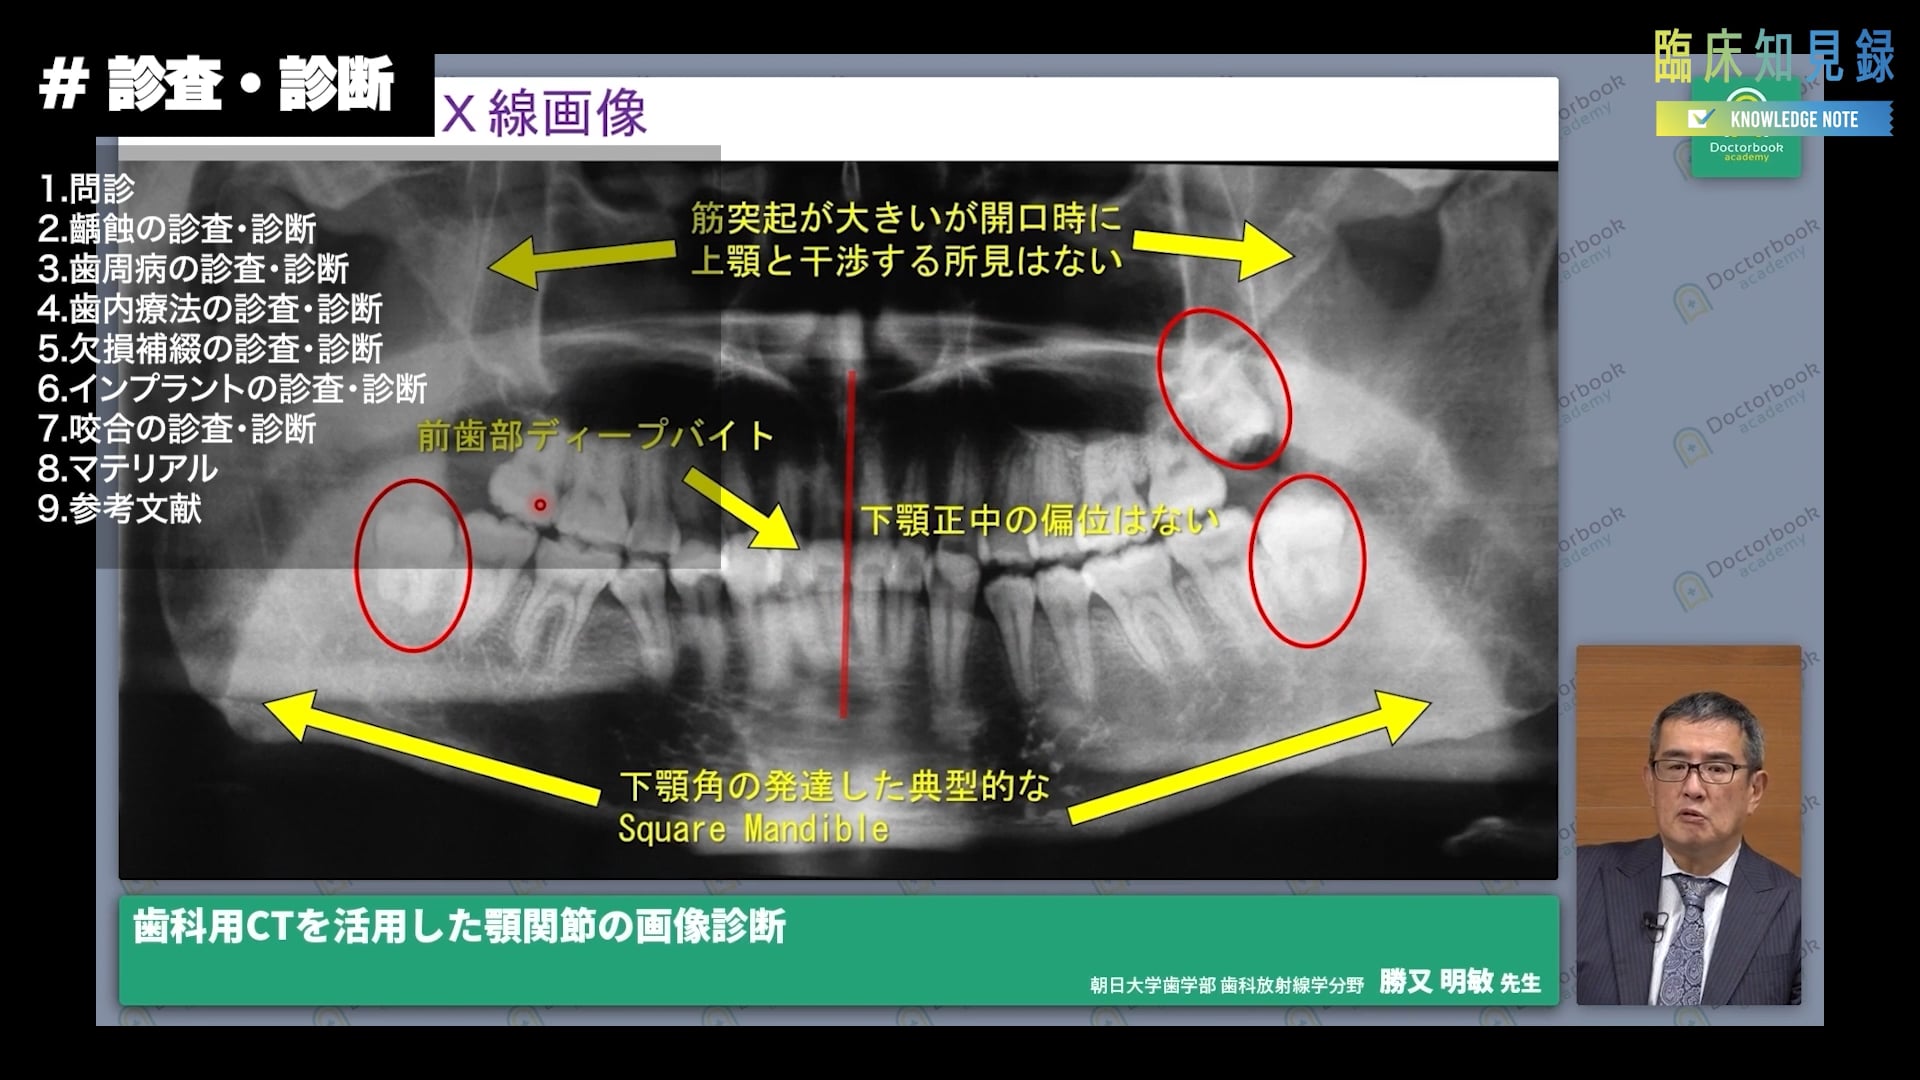This screenshot has width=1920, height=1080.
Task: Click the annotation 下顎正中の偏位はない
Action: (1040, 520)
